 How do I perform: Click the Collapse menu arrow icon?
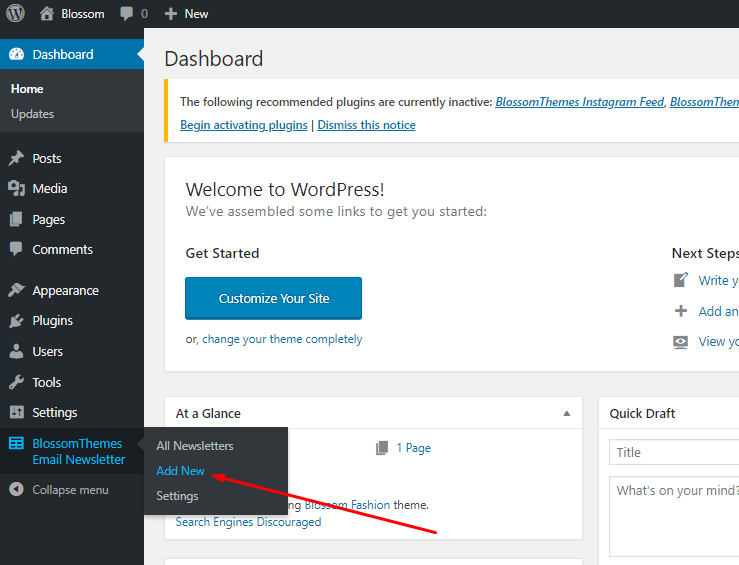(x=16, y=490)
